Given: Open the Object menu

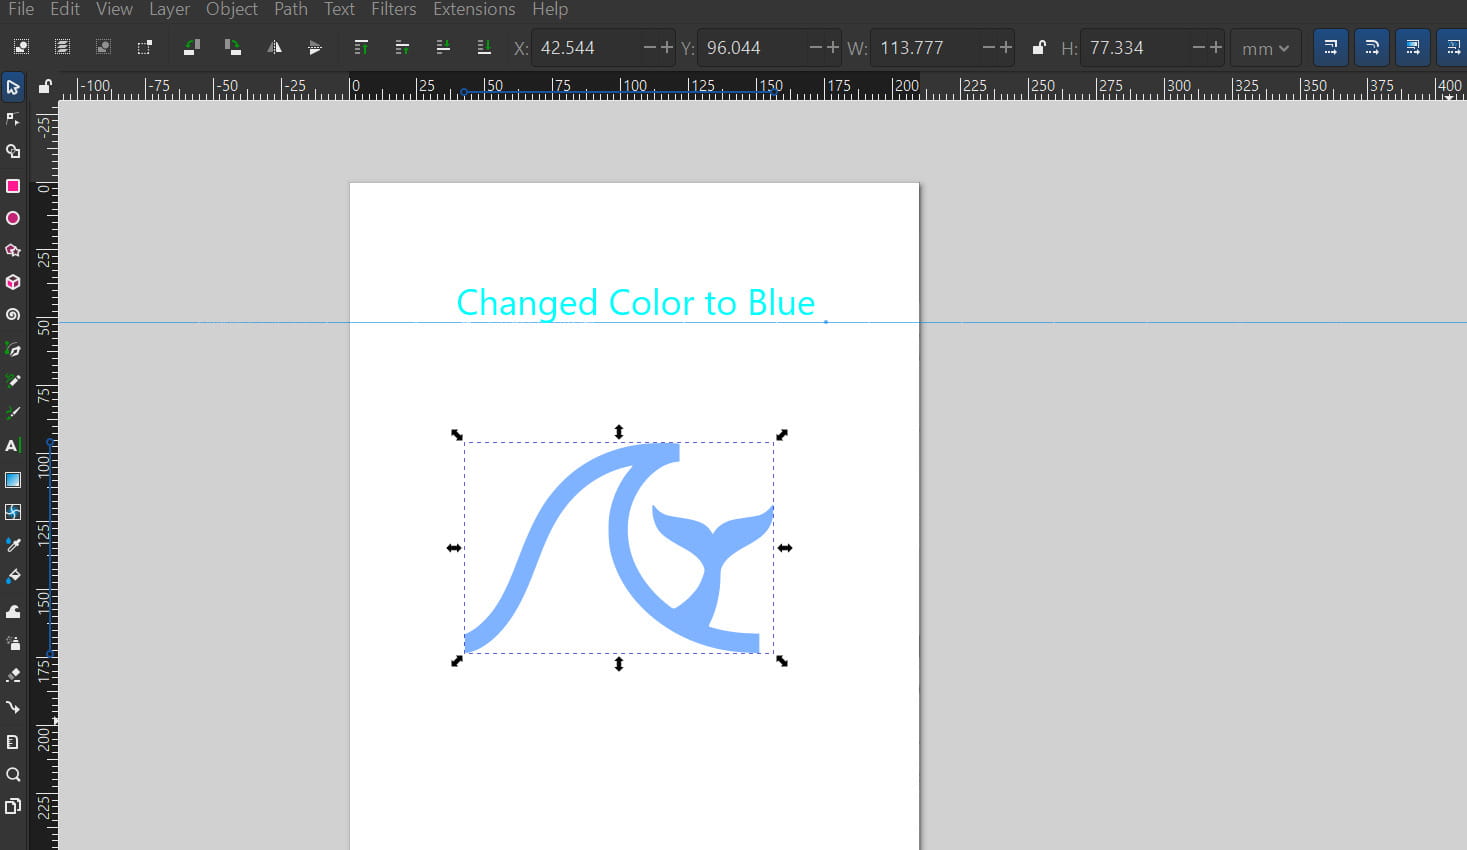Looking at the screenshot, I should tap(232, 9).
